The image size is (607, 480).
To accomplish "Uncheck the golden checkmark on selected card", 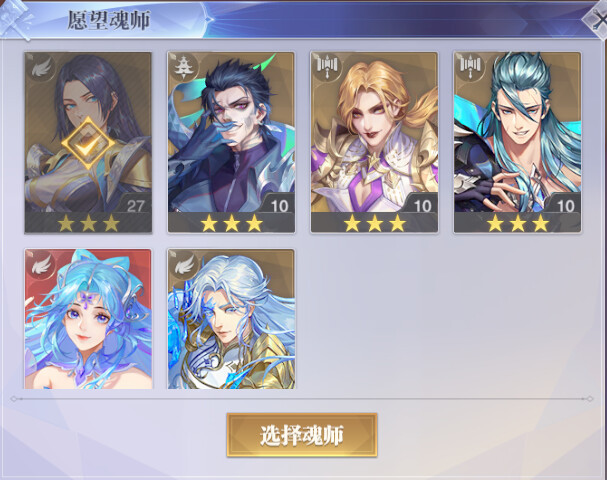I will pyautogui.click(x=88, y=144).
